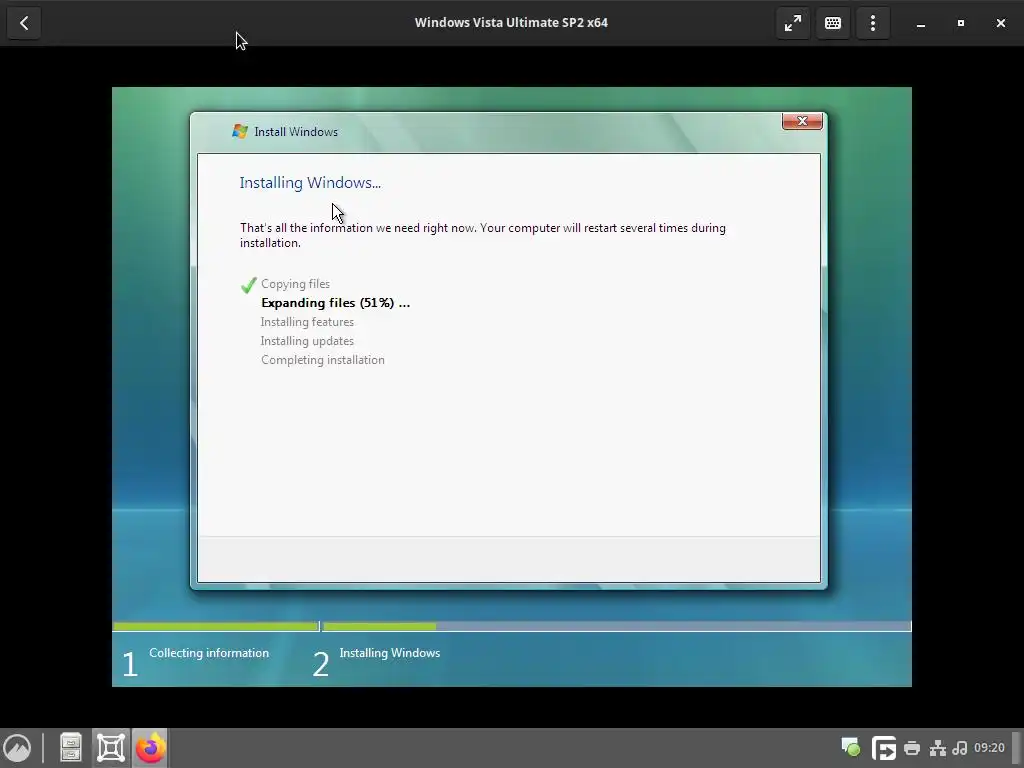
Task: Enter fullscreen mode for the VM
Action: (x=793, y=23)
